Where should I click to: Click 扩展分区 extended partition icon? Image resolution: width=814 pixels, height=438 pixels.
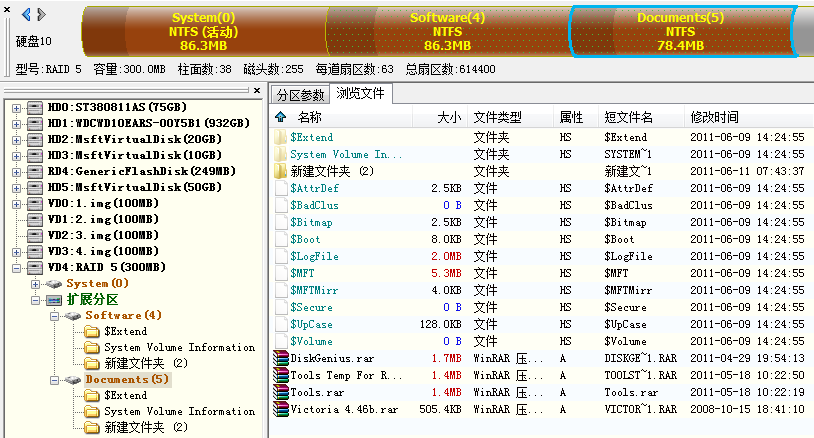tap(54, 300)
